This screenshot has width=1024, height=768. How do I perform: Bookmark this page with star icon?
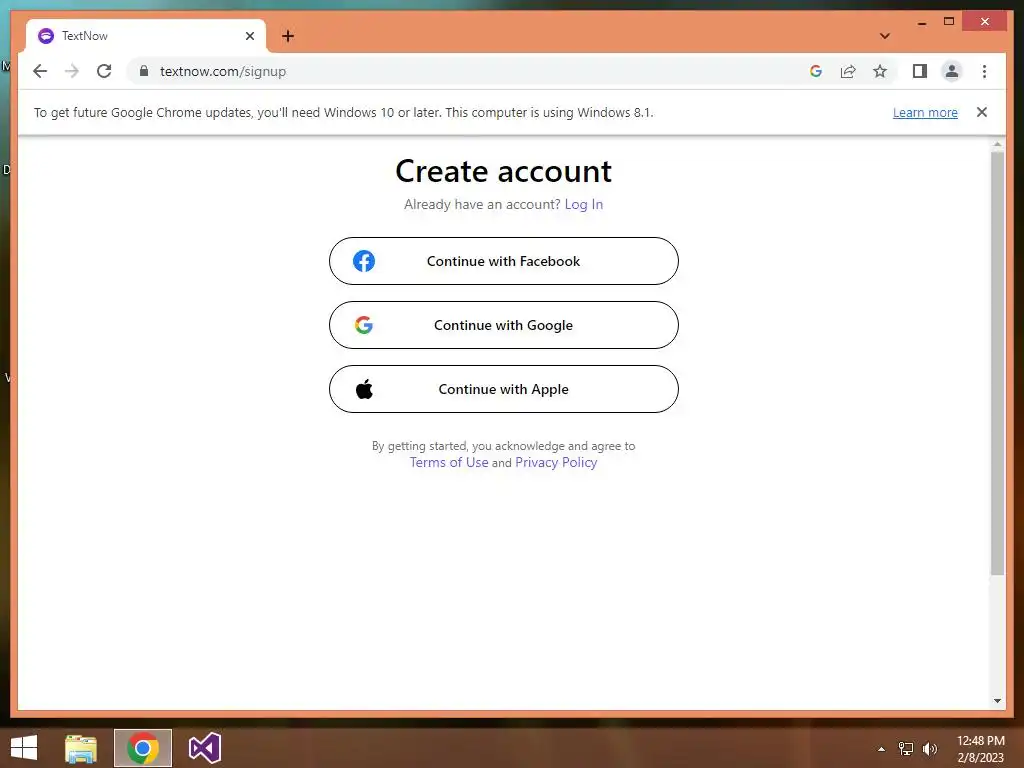[x=880, y=71]
